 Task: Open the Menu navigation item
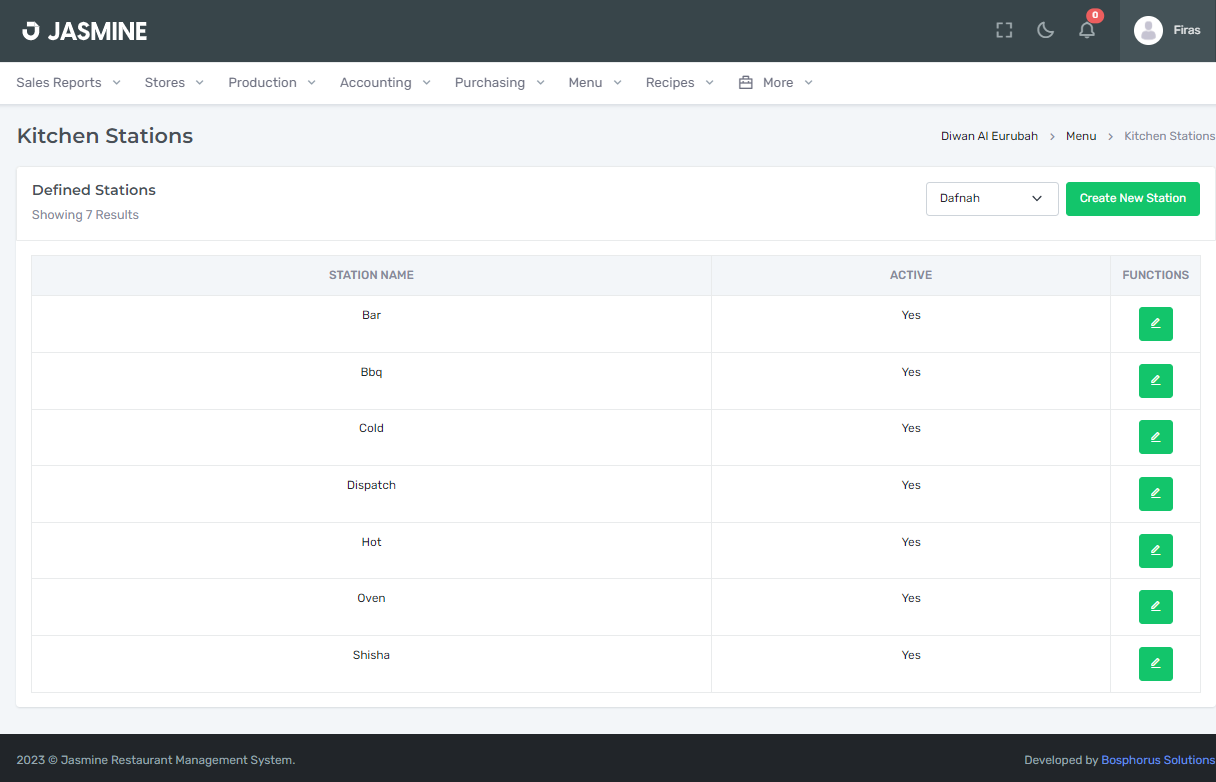click(x=595, y=83)
